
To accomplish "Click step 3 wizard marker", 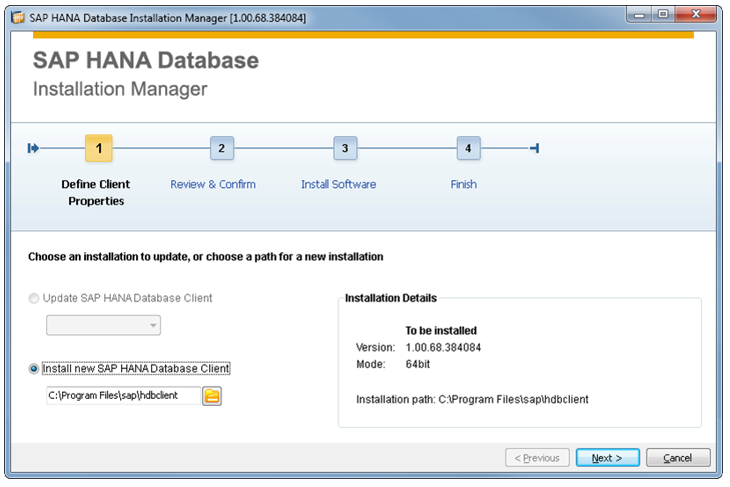I will 345,148.
